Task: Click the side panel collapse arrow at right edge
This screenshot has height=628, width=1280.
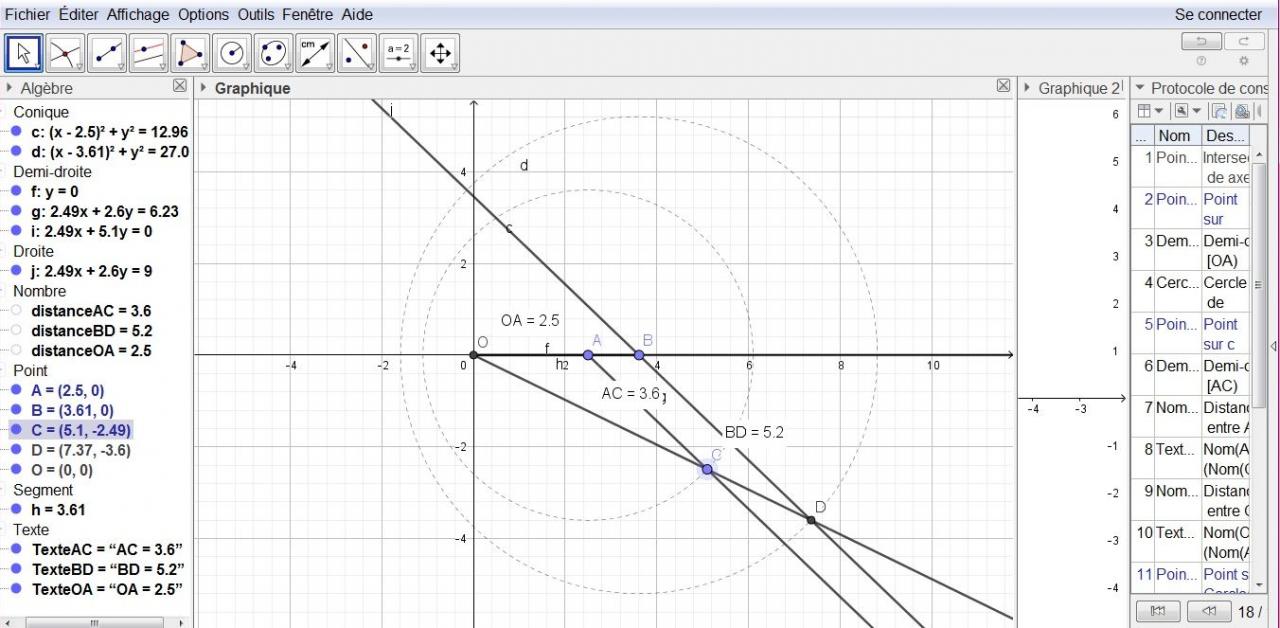Action: tap(1274, 346)
